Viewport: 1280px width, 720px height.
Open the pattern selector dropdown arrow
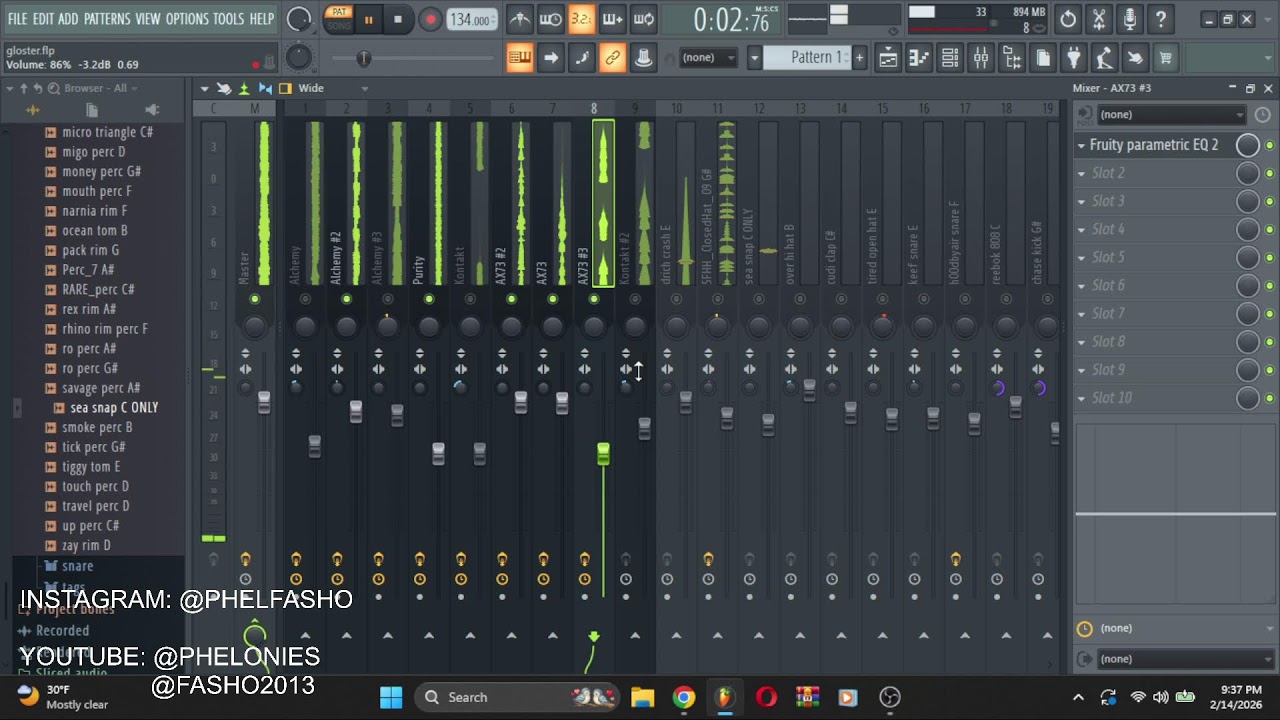tap(755, 58)
